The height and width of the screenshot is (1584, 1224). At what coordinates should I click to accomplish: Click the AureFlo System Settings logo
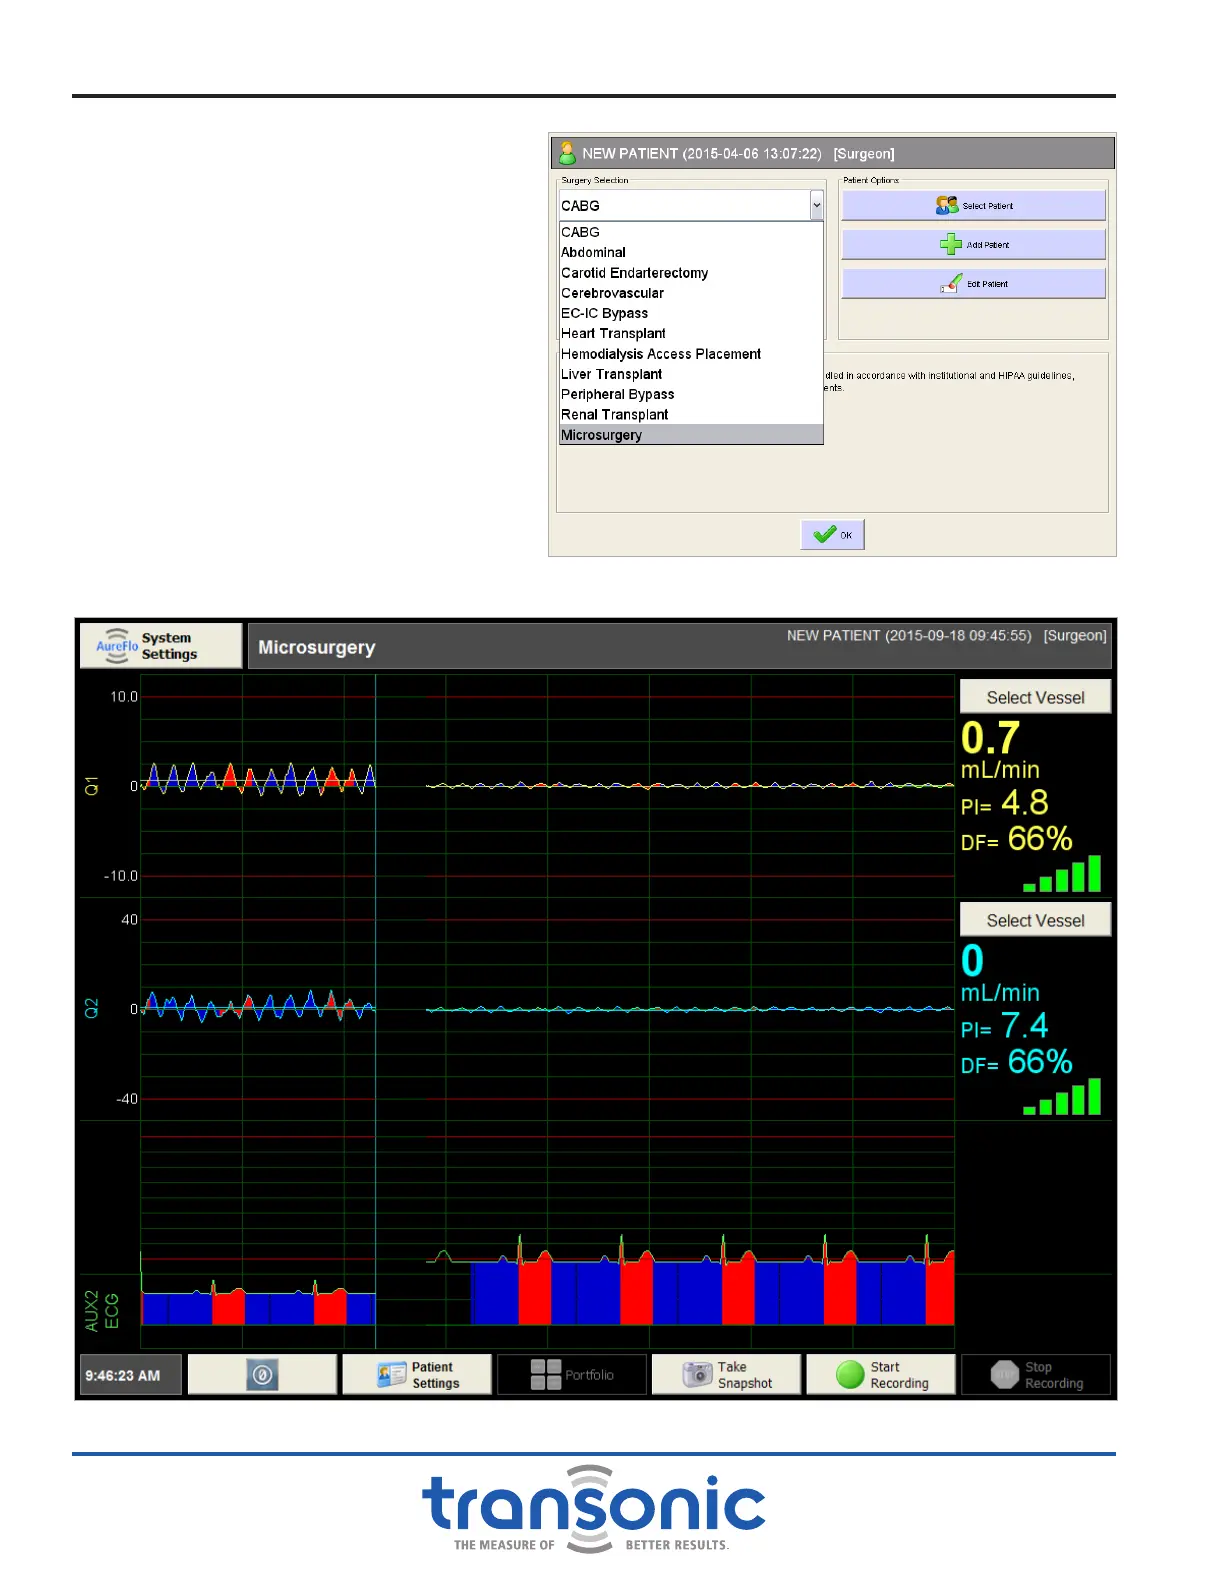(117, 646)
